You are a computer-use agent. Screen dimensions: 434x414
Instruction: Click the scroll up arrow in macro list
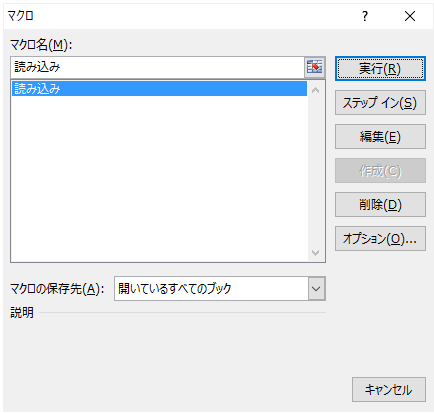coord(315,90)
